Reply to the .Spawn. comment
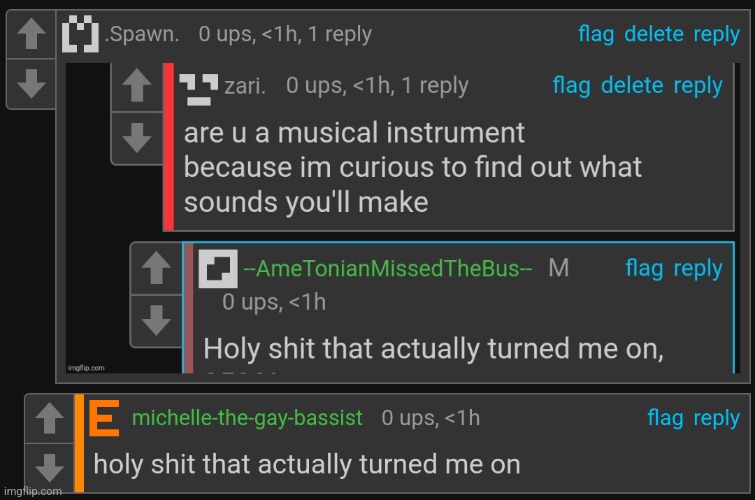The height and width of the screenshot is (500, 755). coord(716,34)
